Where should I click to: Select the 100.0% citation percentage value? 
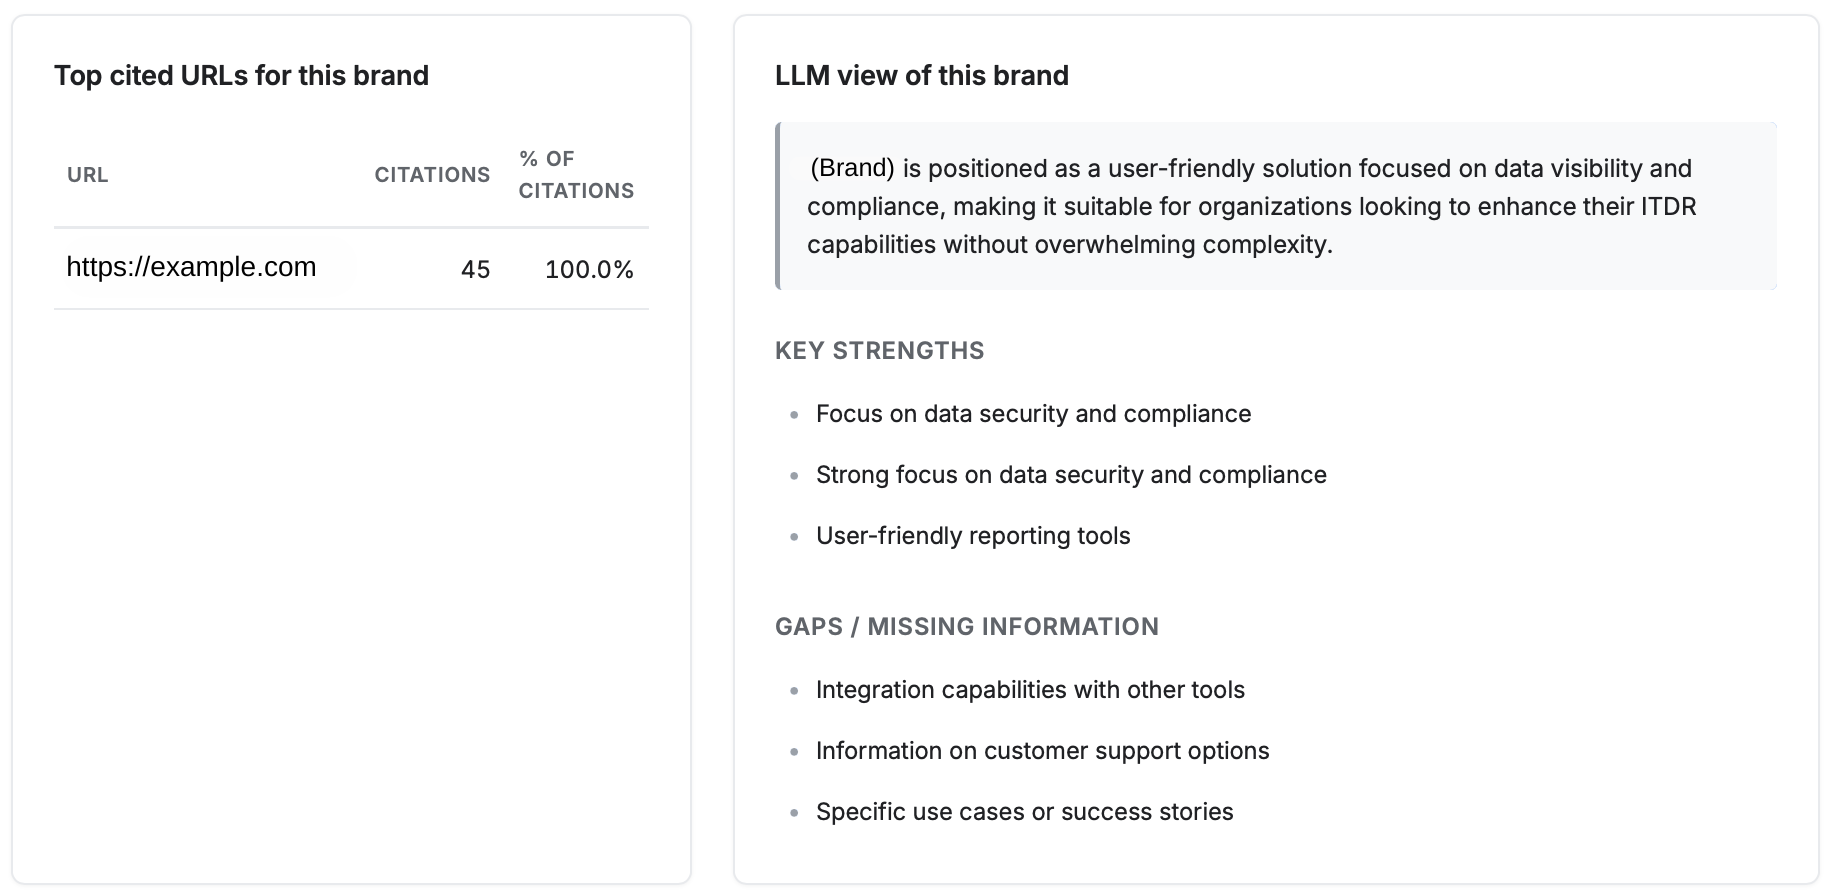tap(589, 269)
